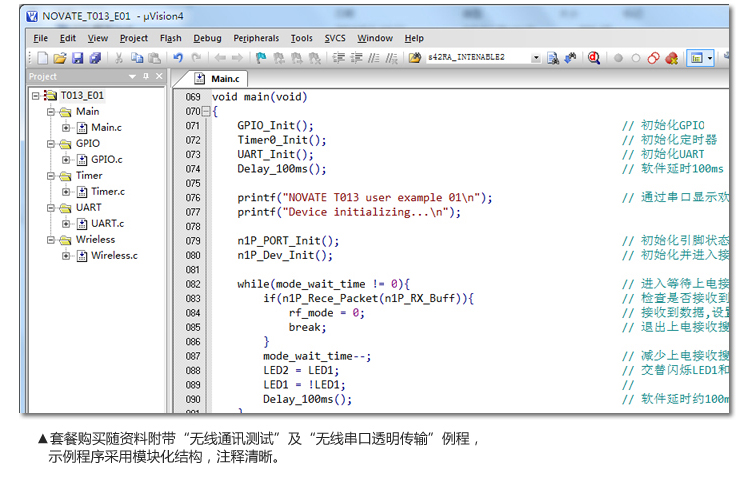The image size is (750, 478).
Task: Click the Cut icon
Action: click(x=119, y=58)
